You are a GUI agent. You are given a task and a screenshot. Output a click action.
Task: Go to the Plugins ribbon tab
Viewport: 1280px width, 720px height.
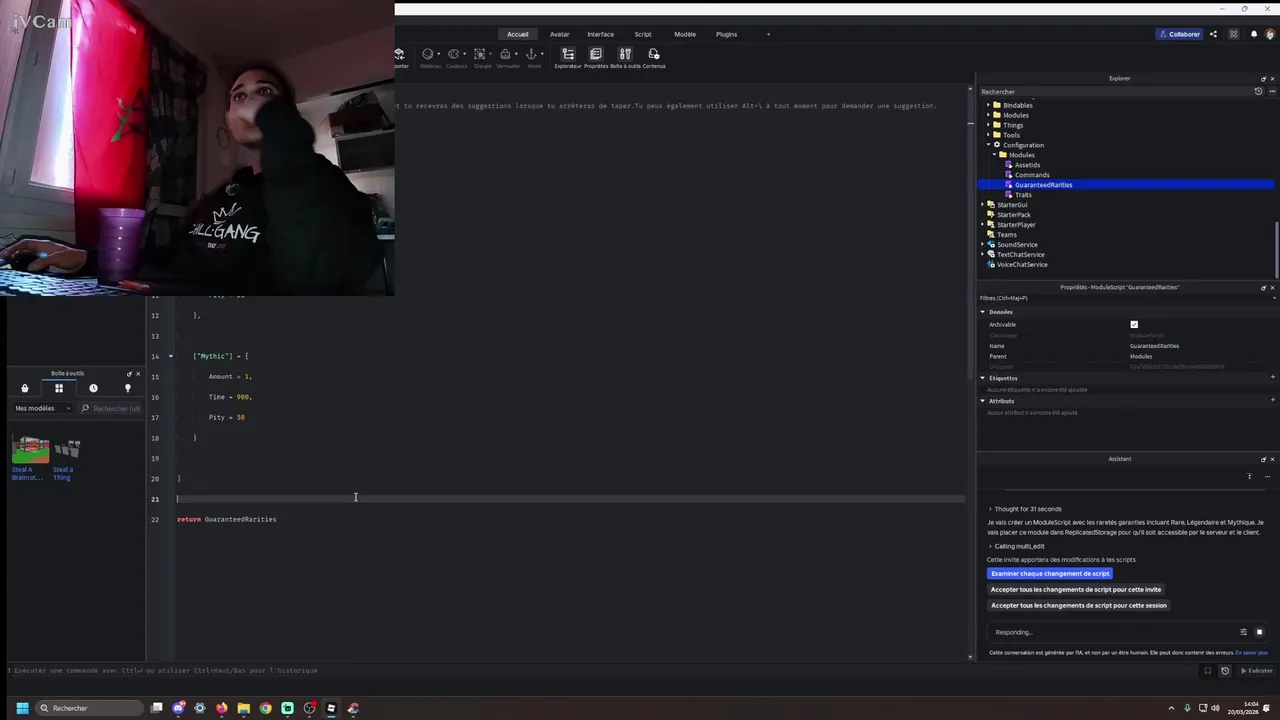pos(727,34)
